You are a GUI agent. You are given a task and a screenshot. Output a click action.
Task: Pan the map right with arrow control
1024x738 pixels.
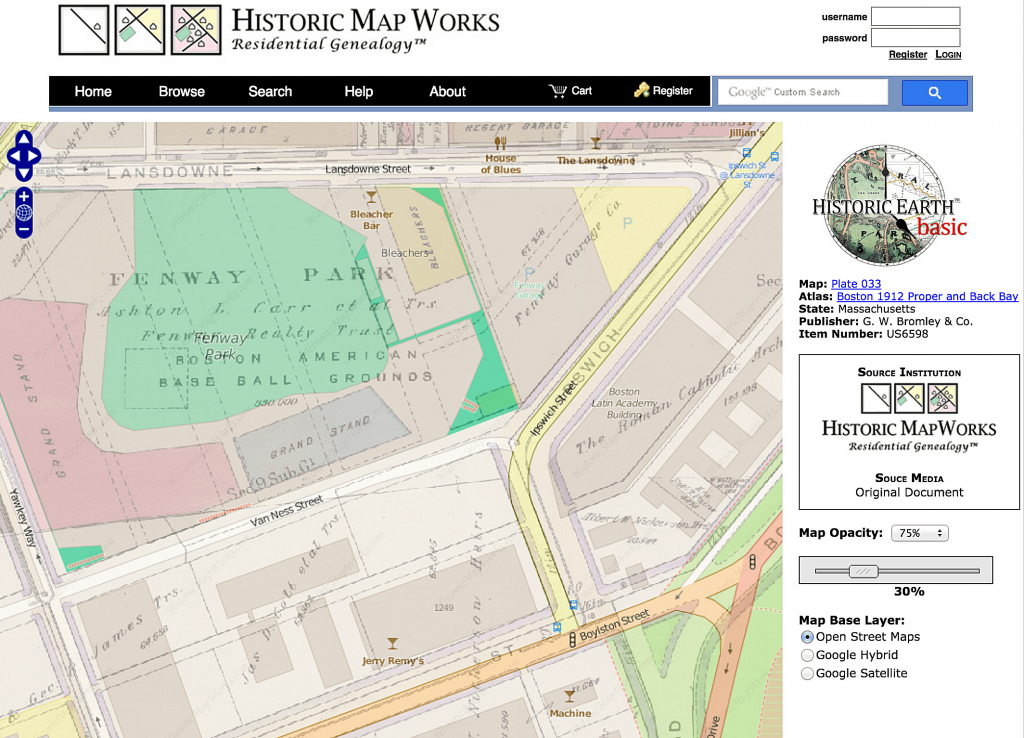(35, 156)
